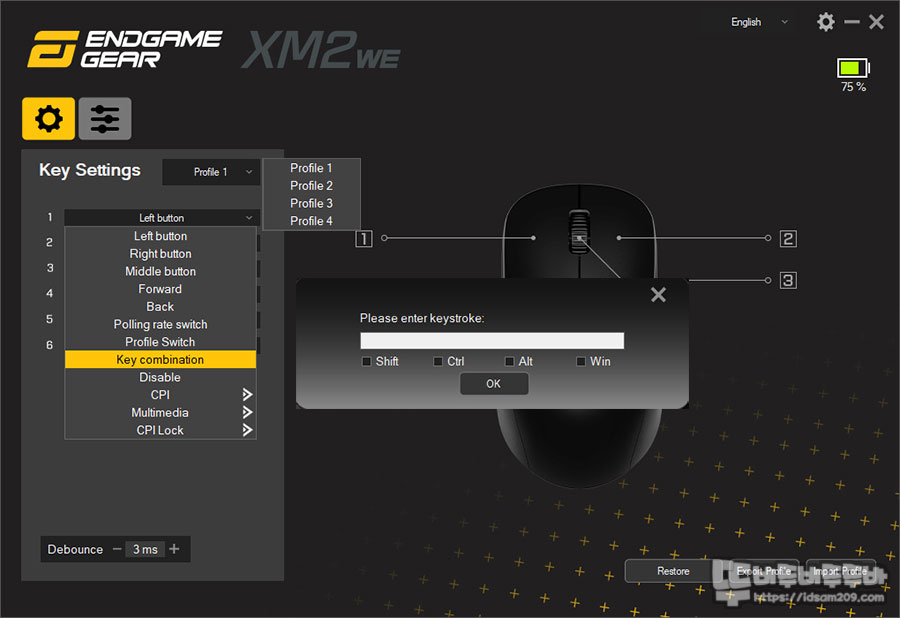Open the Key Settings gear tab

[x=48, y=119]
